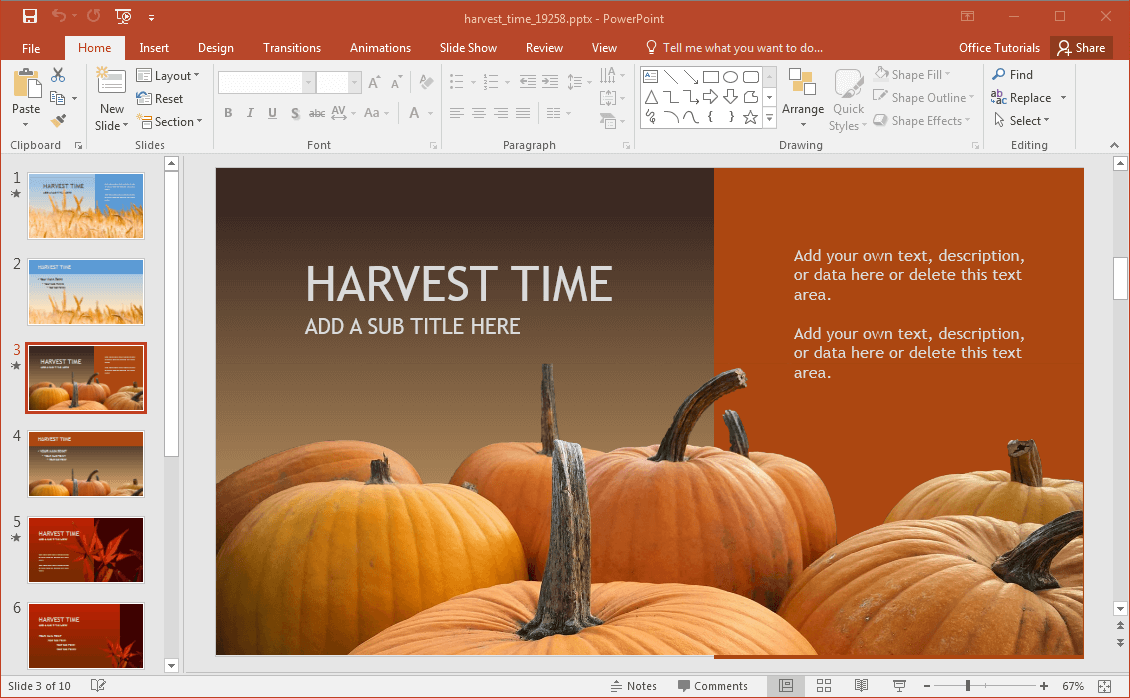Switch to the Design tab
The width and height of the screenshot is (1130, 698).
(215, 48)
